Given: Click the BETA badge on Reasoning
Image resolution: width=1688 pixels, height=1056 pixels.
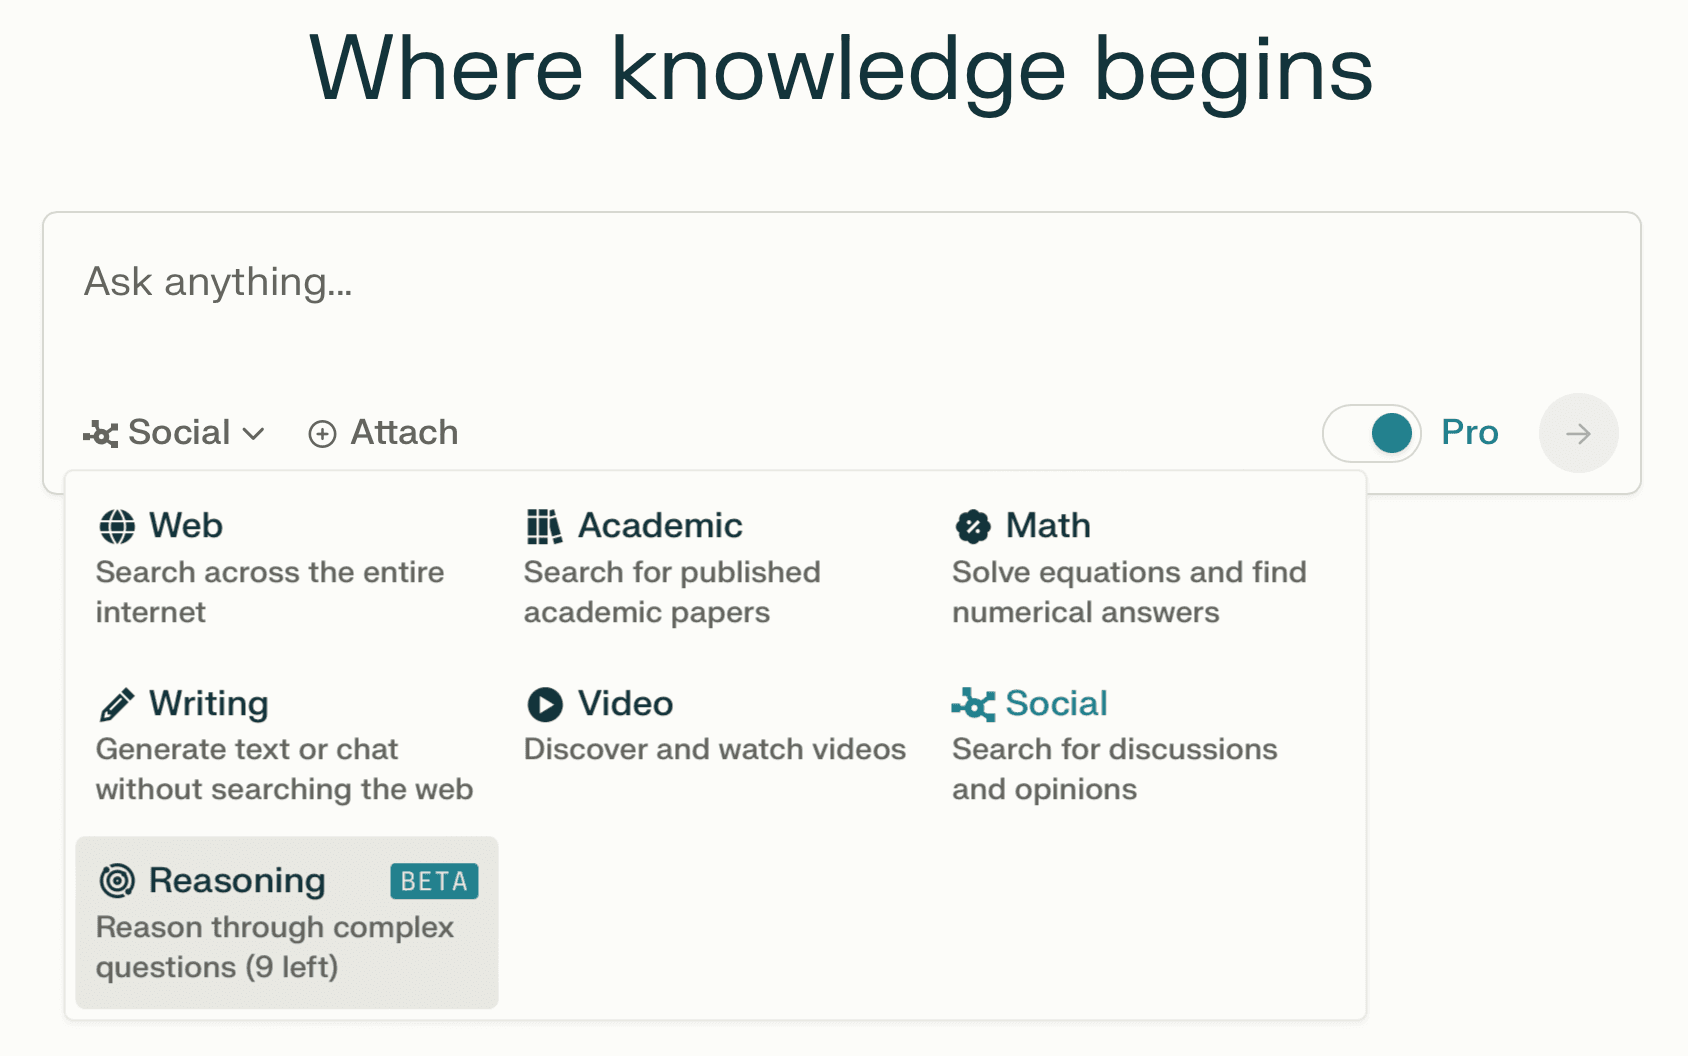Looking at the screenshot, I should [434, 881].
